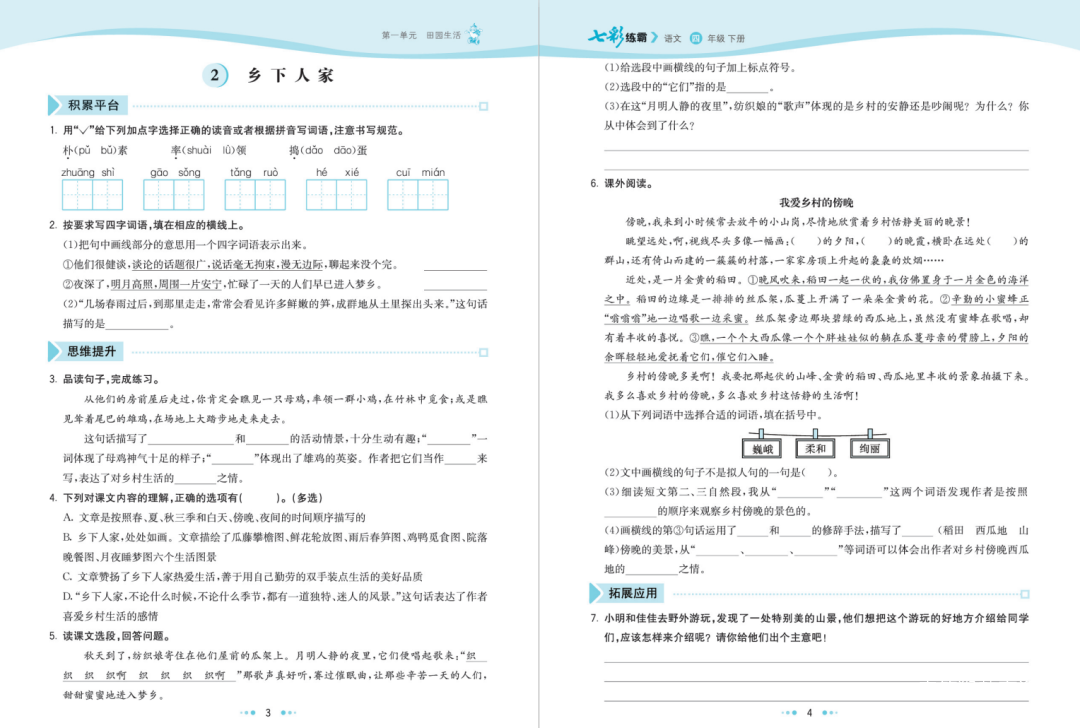The height and width of the screenshot is (728, 1080).
Task: Click the circled 四 grade badge
Action: (695, 39)
